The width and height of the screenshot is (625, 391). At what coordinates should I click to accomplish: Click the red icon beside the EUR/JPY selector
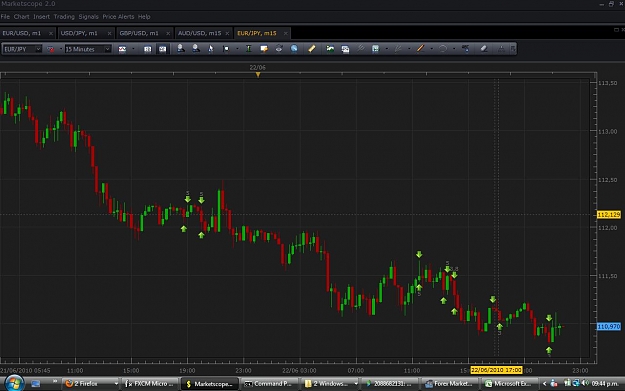click(50, 49)
